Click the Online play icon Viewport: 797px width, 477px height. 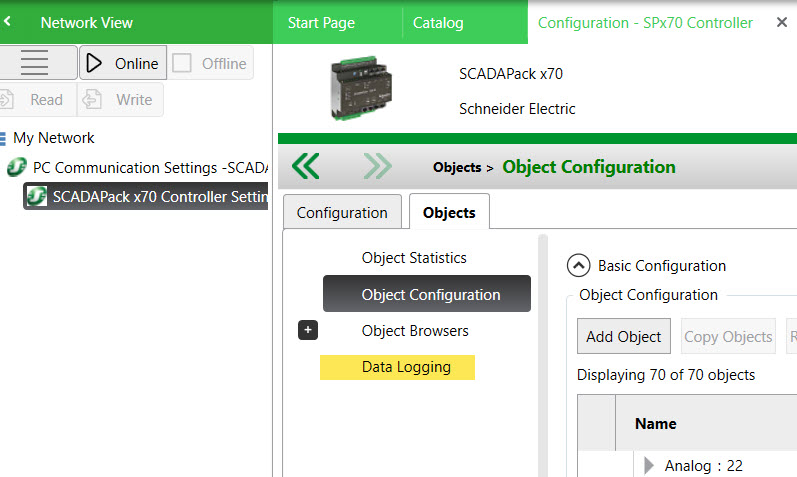click(x=94, y=63)
